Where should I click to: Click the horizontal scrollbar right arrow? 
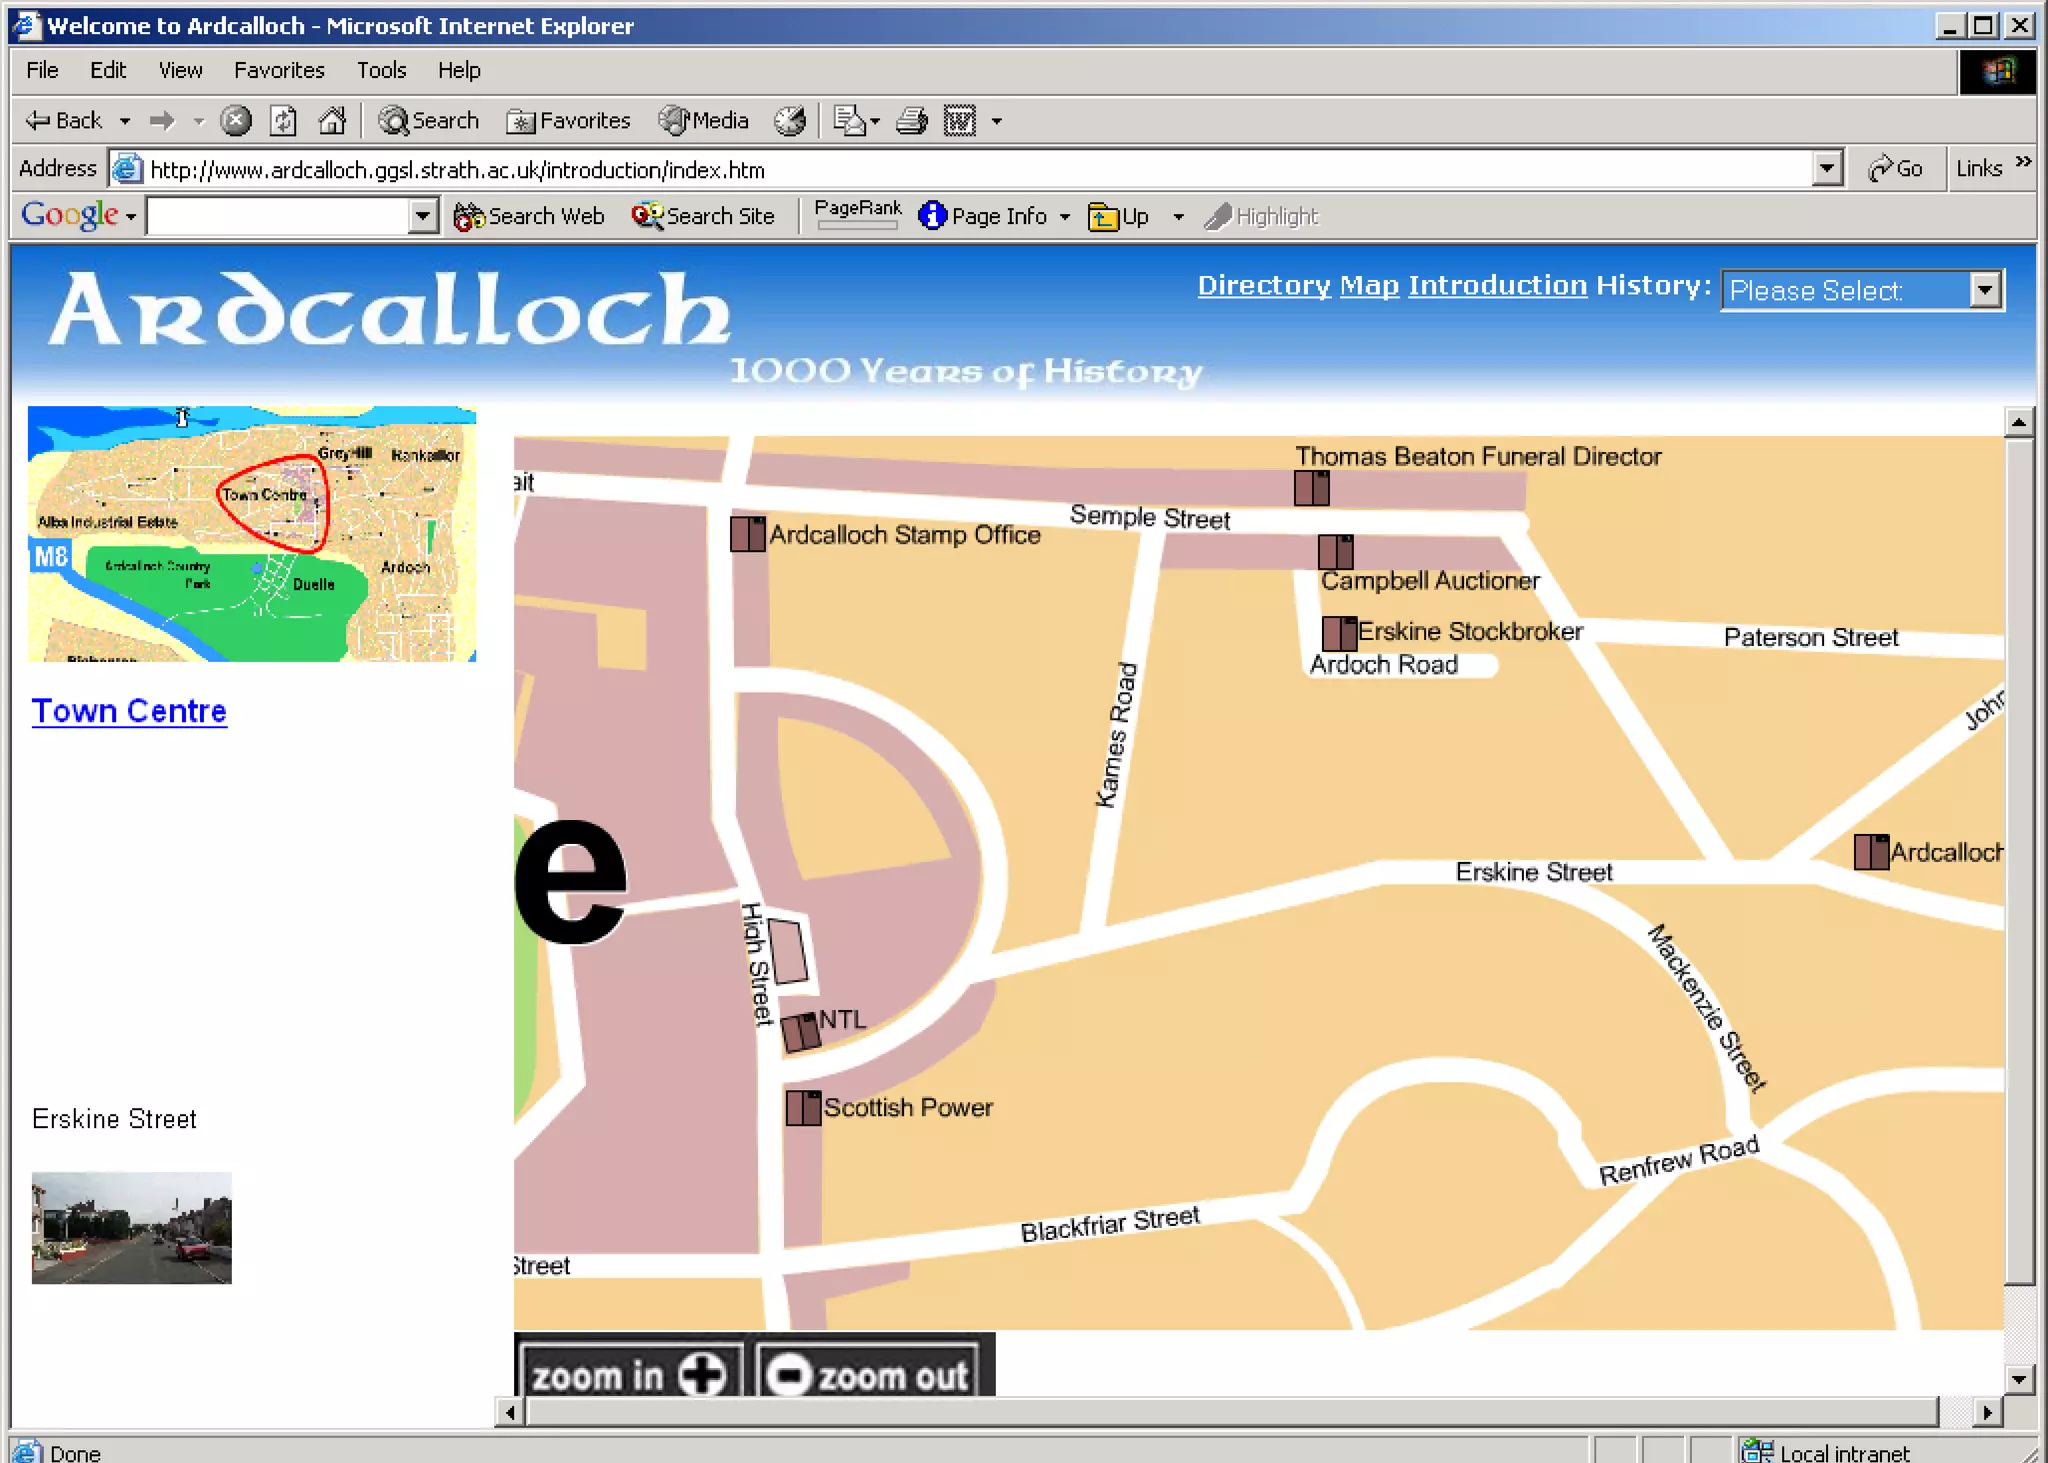[1987, 1412]
